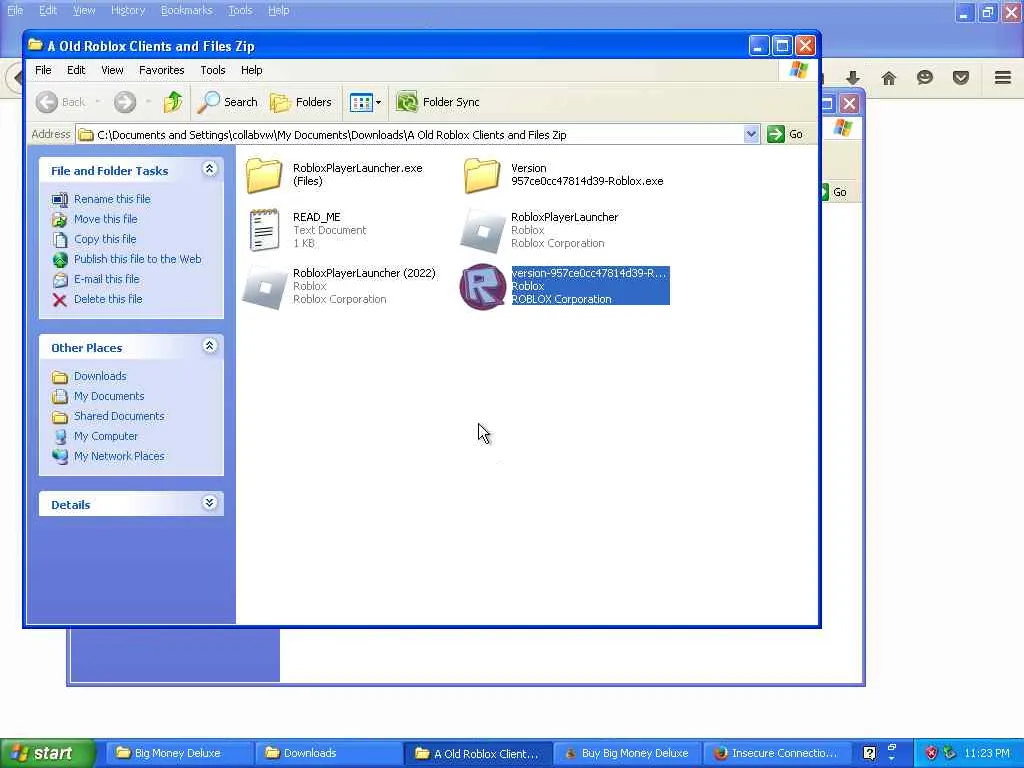Toggle the Folders pane button
Screen dimensions: 1024x768
(301, 102)
